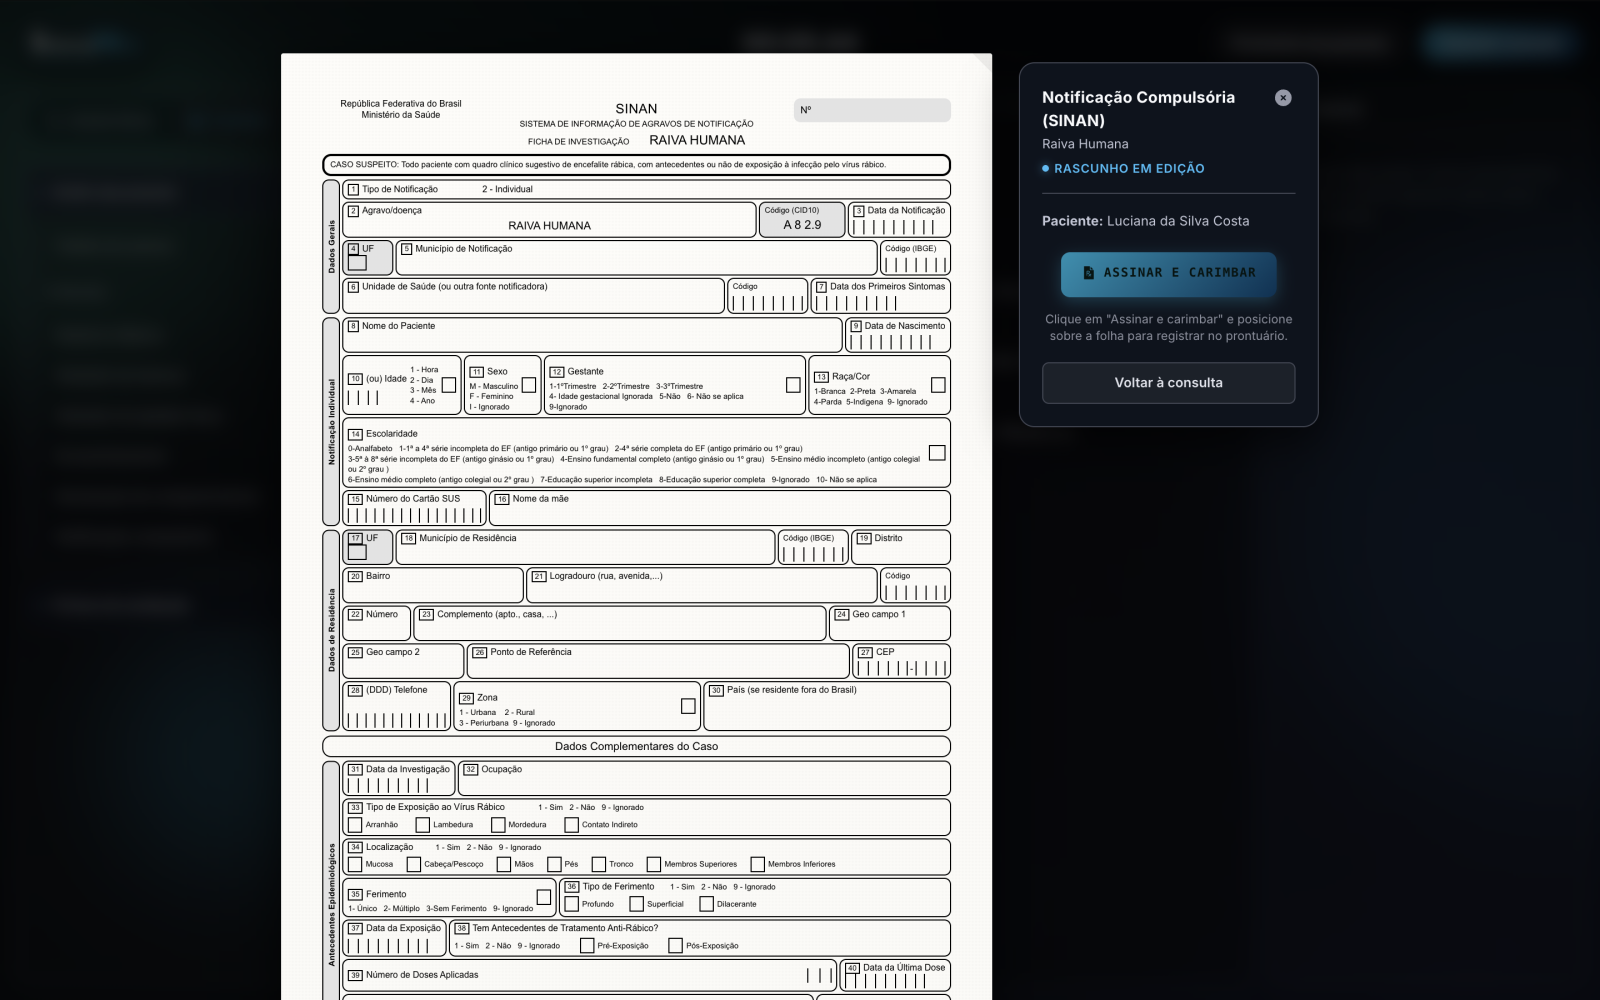
Task: Check the Membros Superiores box
Action: pos(654,864)
